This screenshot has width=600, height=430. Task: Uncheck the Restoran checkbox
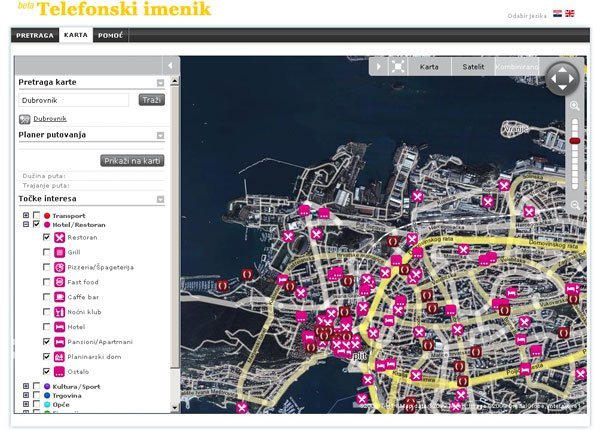(x=46, y=237)
